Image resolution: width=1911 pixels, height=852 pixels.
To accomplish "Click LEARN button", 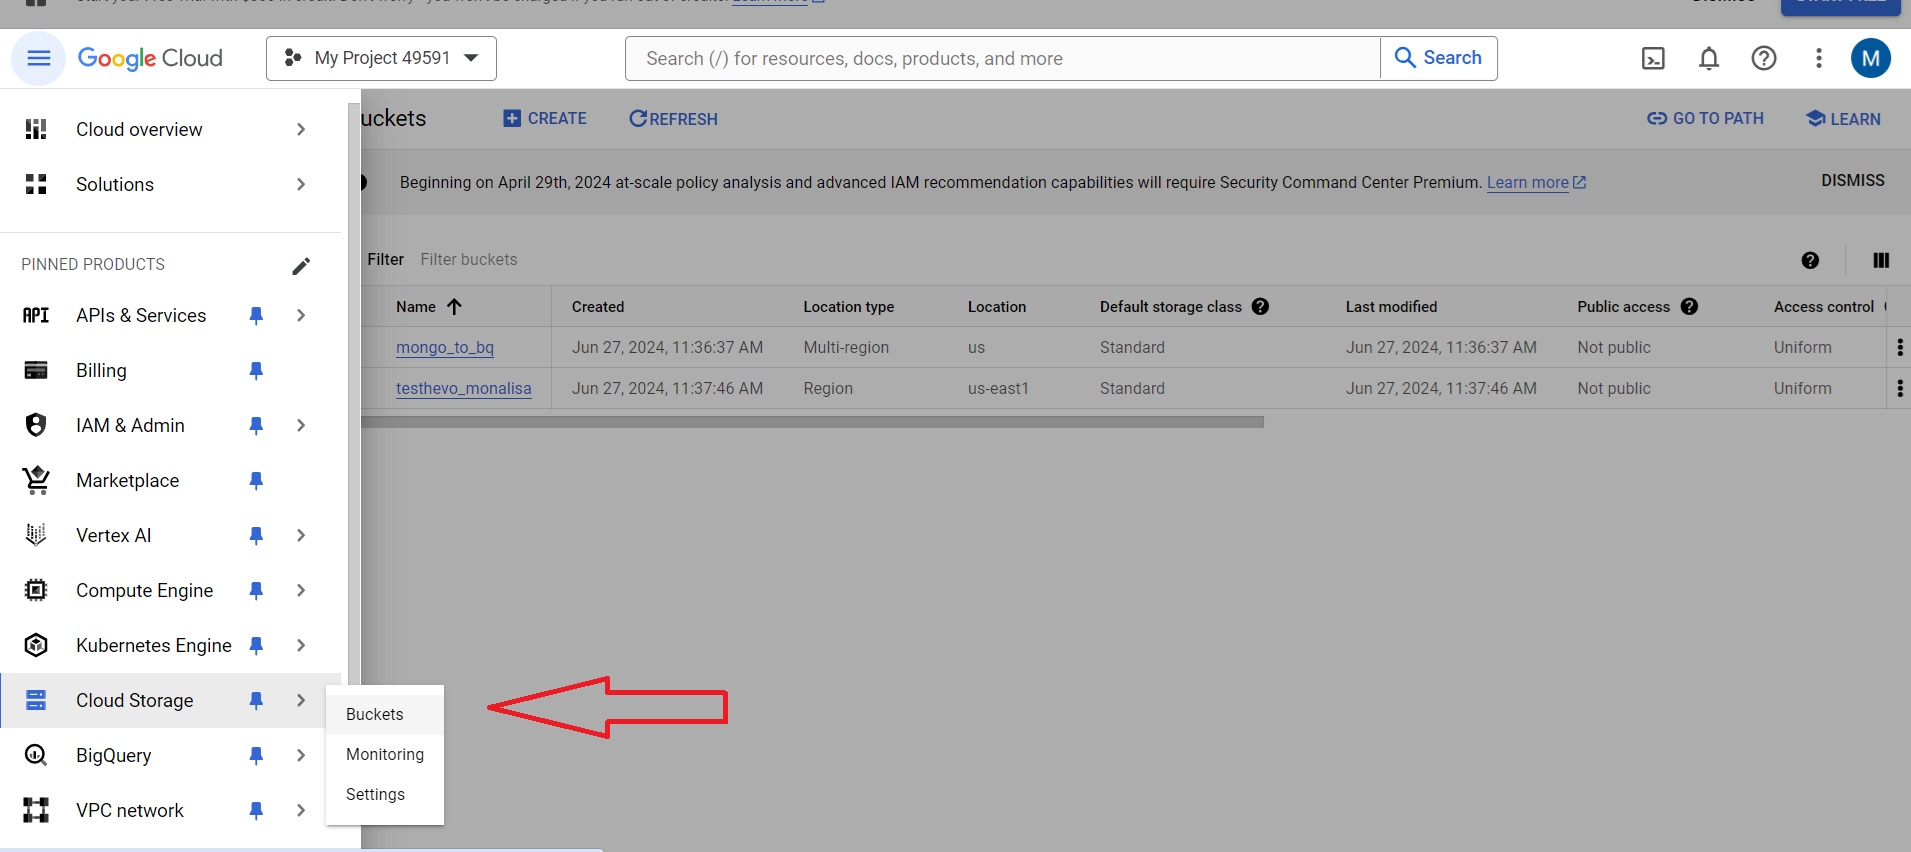I will (1843, 119).
